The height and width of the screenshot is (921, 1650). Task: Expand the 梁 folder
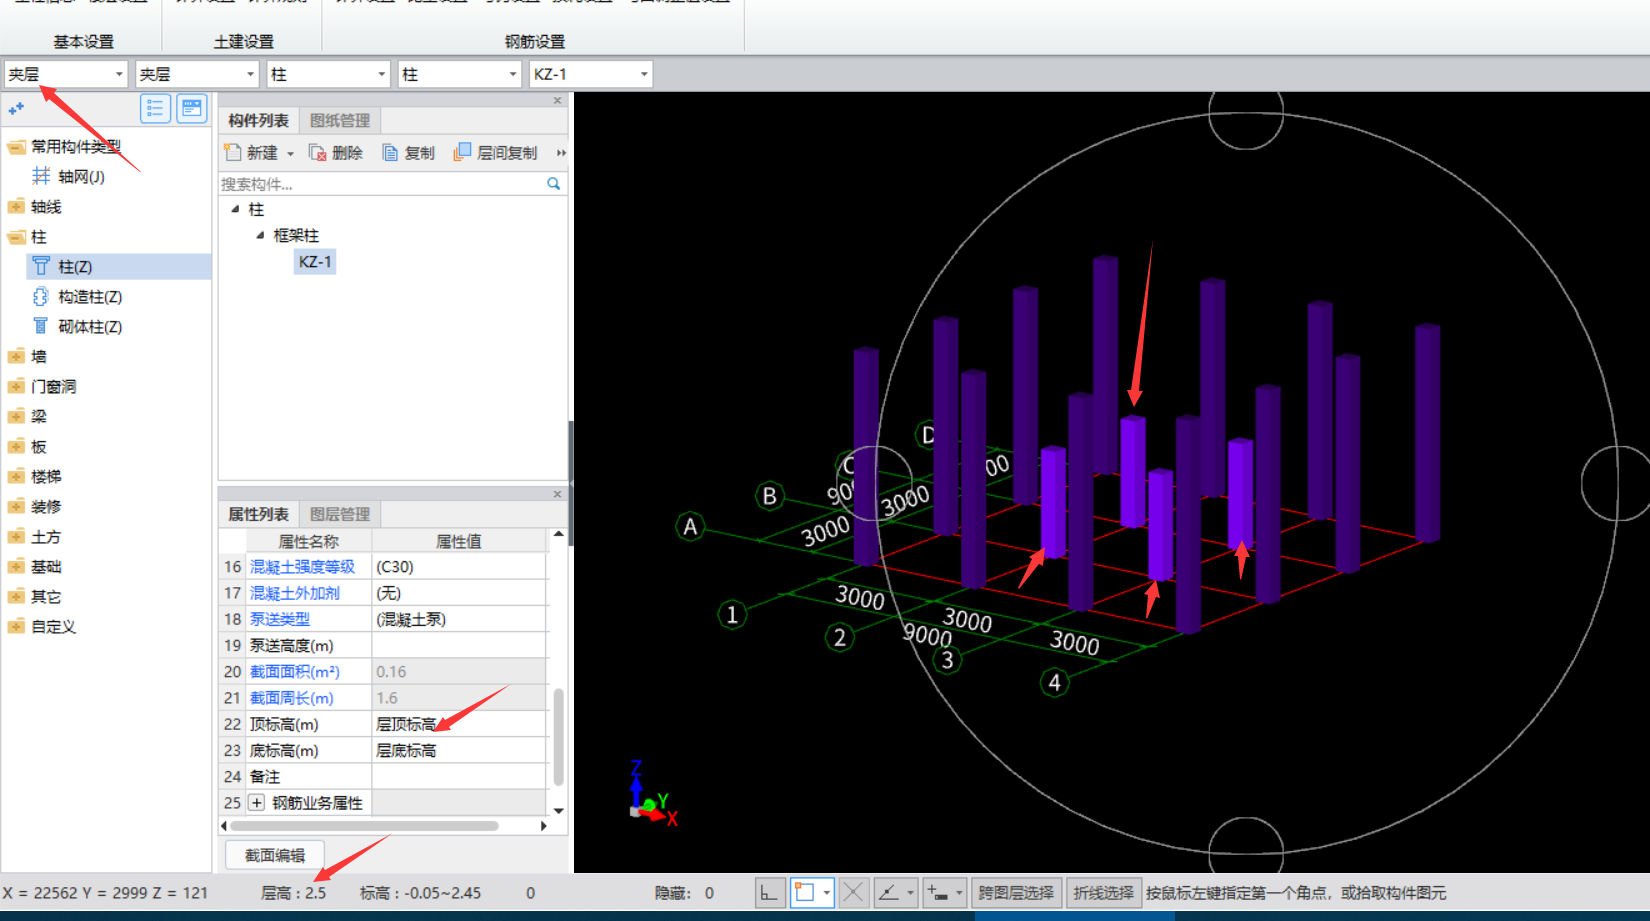pyautogui.click(x=16, y=417)
